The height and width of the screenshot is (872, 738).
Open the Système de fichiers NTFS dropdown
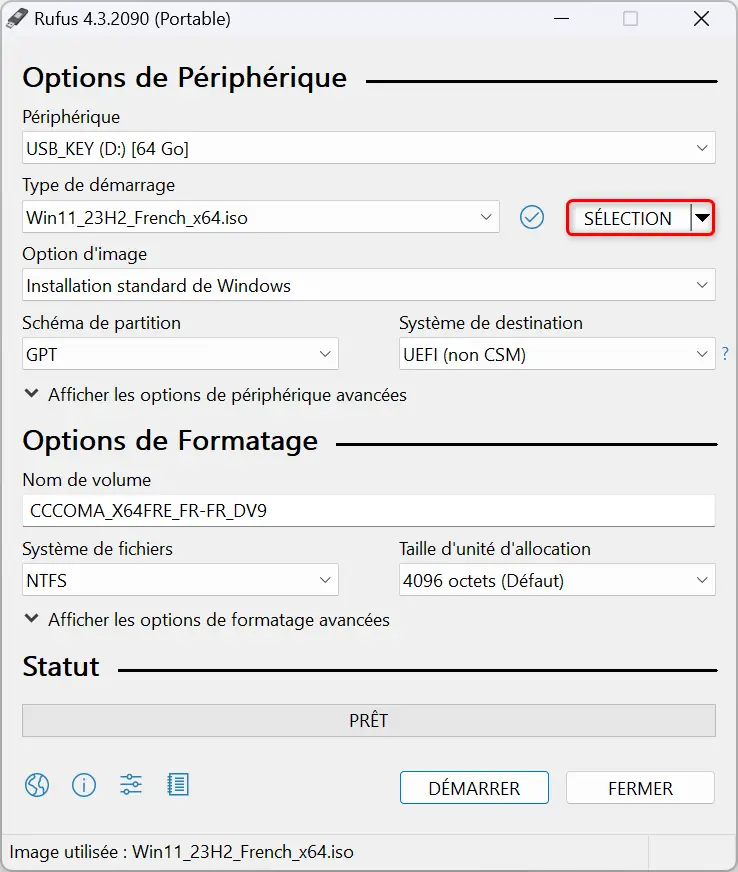[180, 579]
